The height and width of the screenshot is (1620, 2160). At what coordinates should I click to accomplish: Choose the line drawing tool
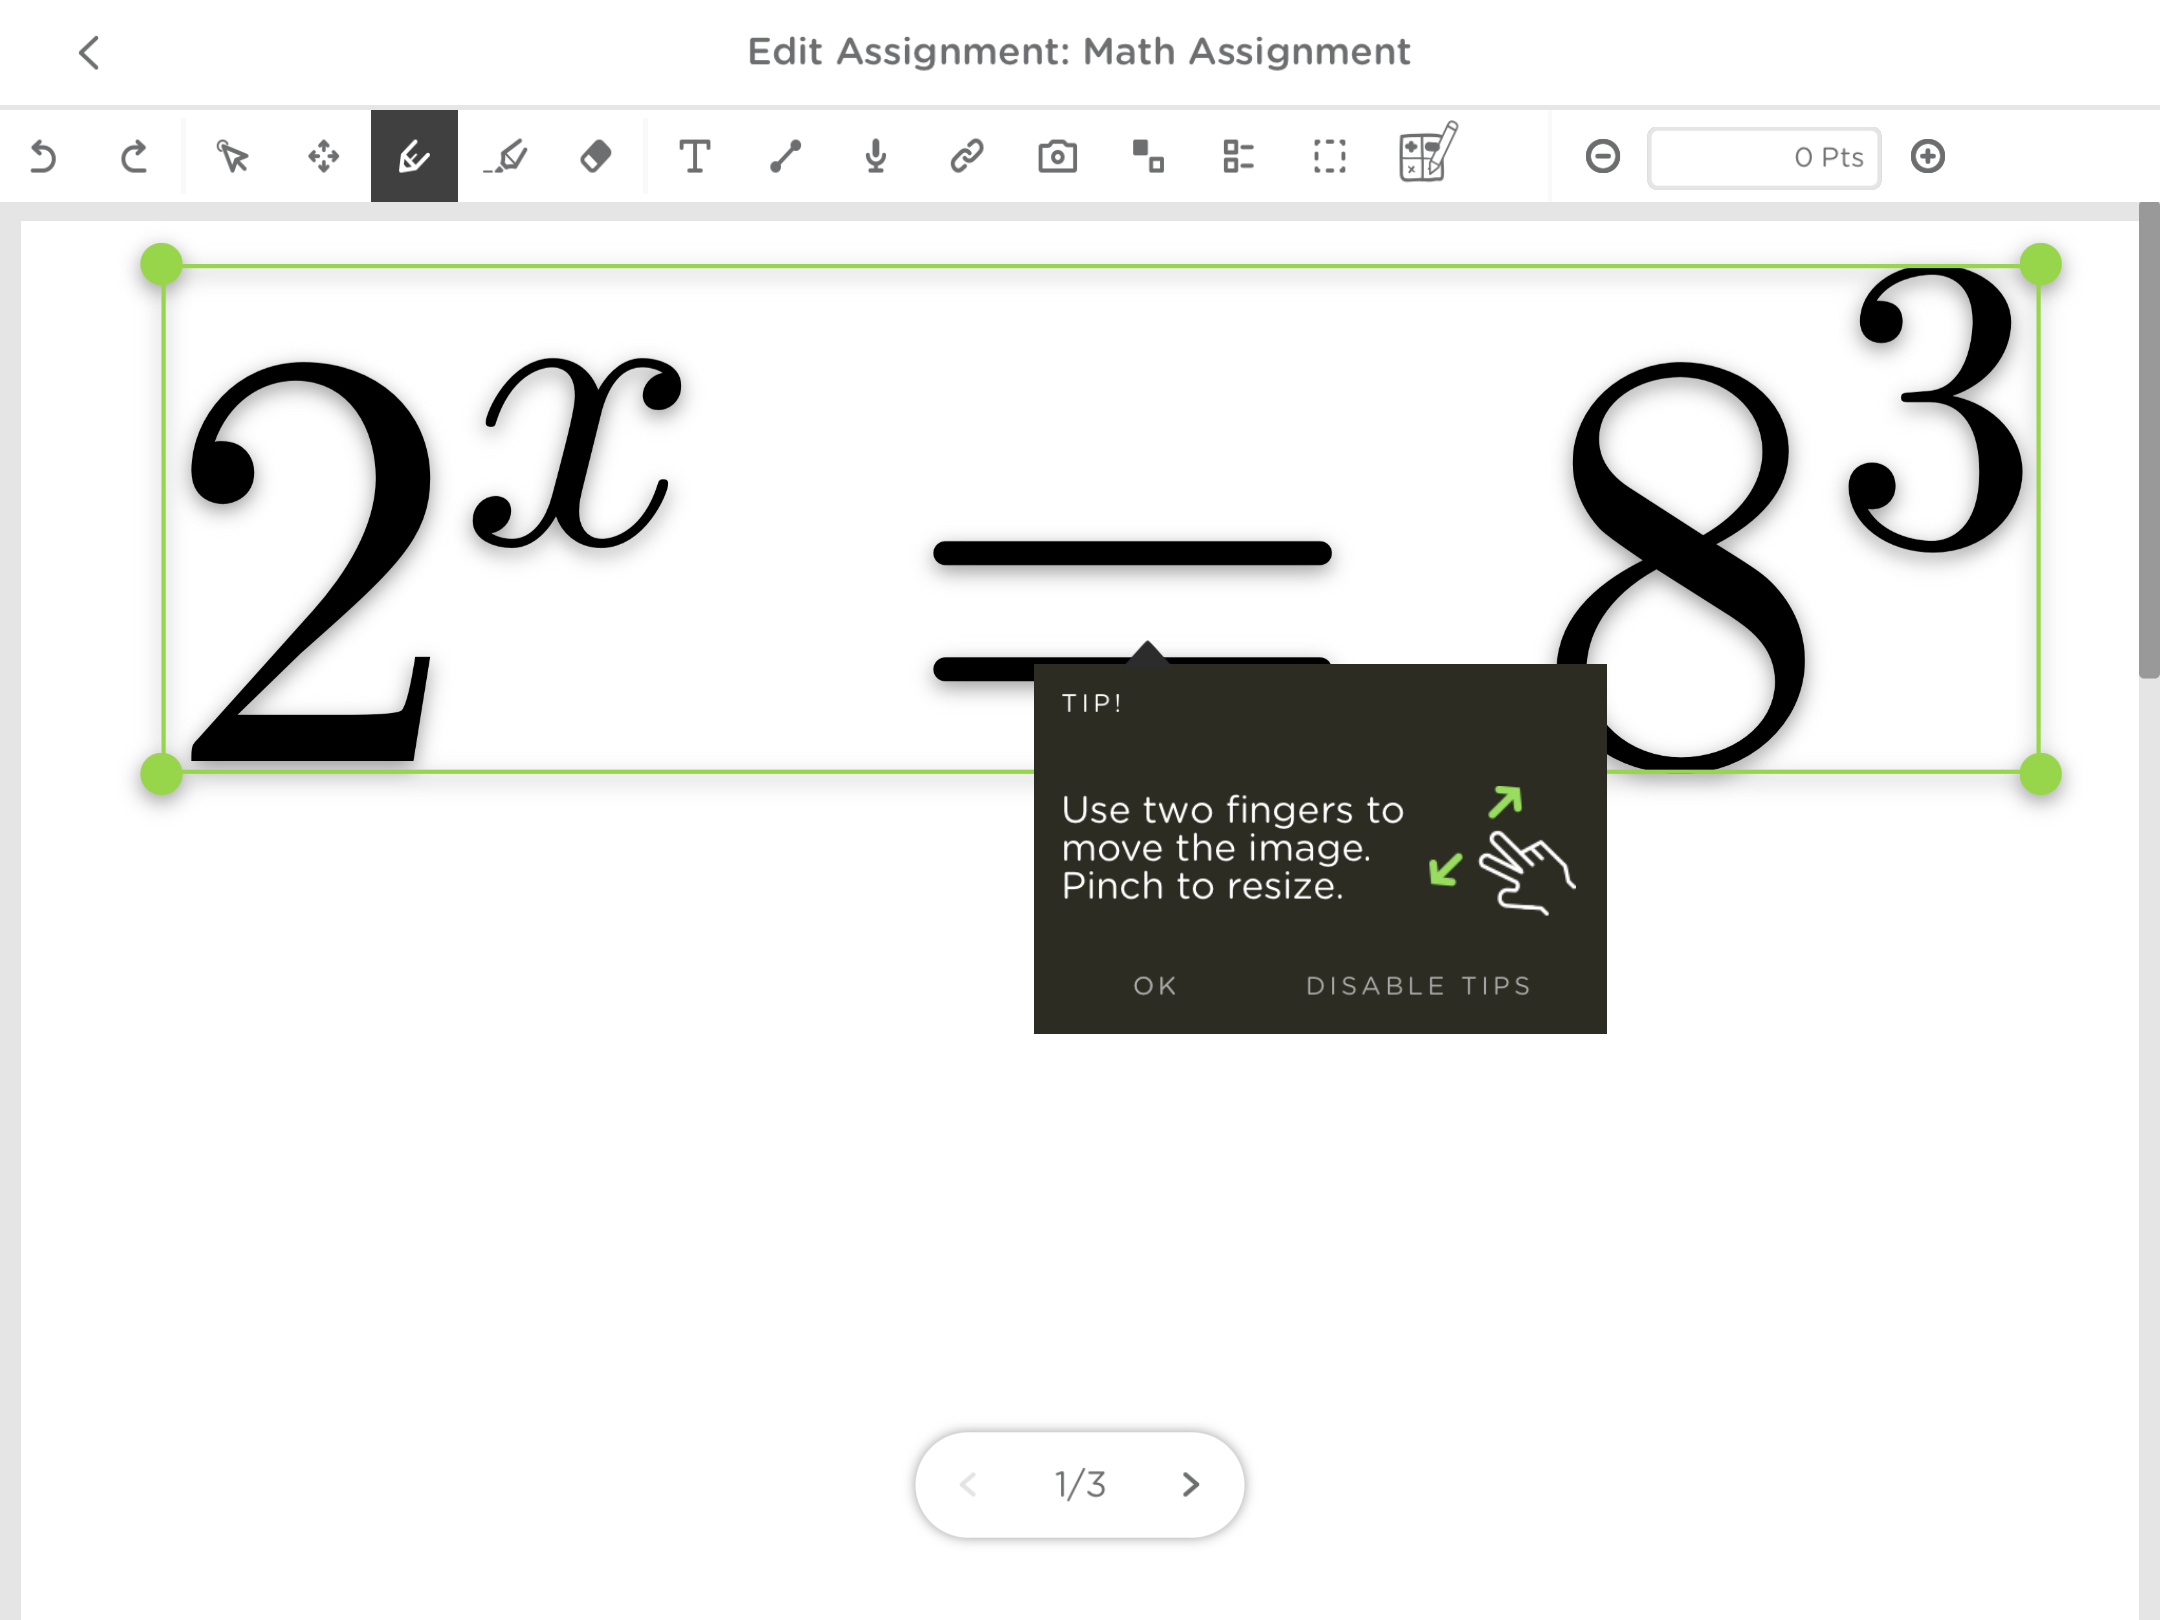(785, 156)
